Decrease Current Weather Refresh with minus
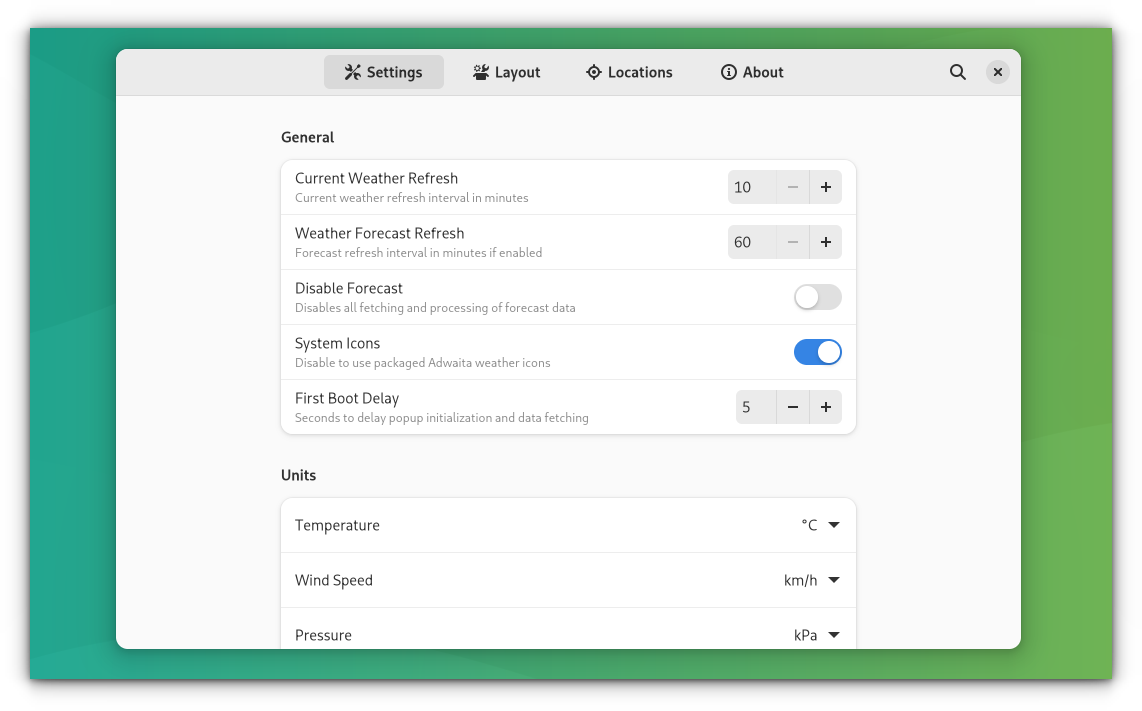Image resolution: width=1142 pixels, height=711 pixels. (793, 187)
